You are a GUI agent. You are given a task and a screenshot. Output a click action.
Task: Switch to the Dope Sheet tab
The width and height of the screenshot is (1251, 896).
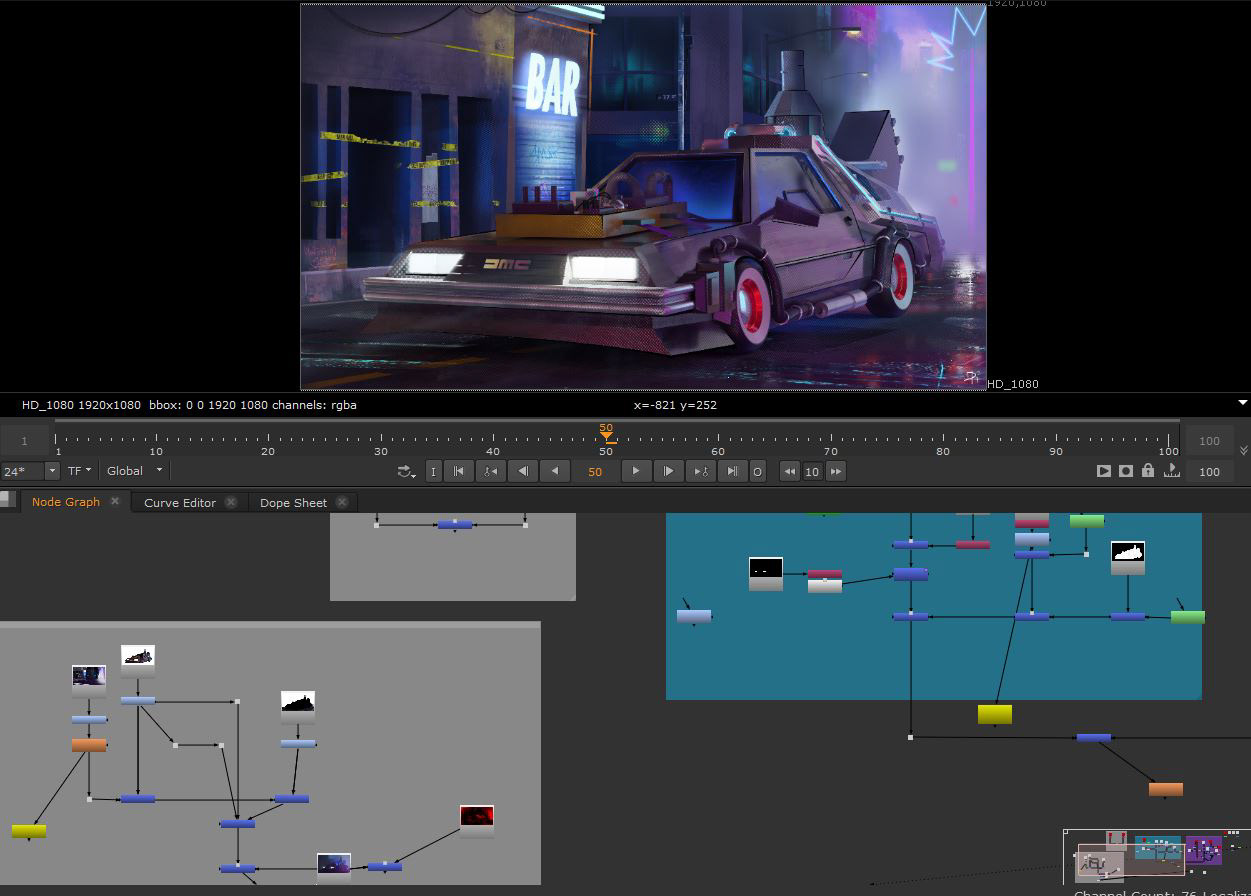click(293, 503)
